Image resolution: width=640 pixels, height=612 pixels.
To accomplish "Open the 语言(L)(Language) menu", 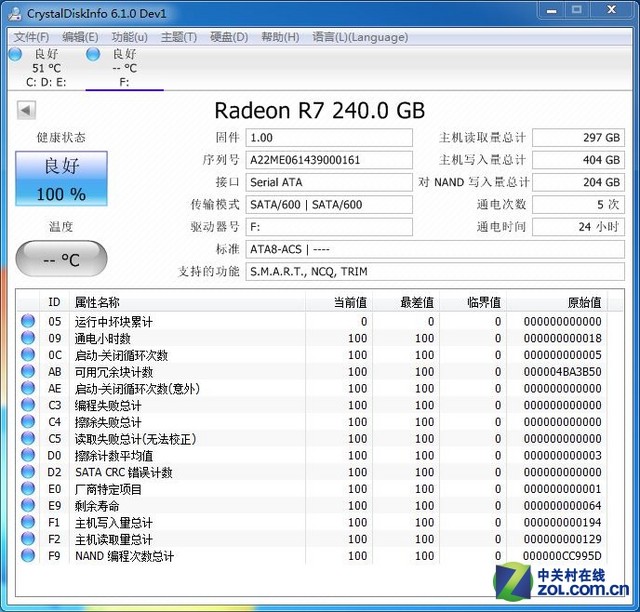I will point(360,37).
